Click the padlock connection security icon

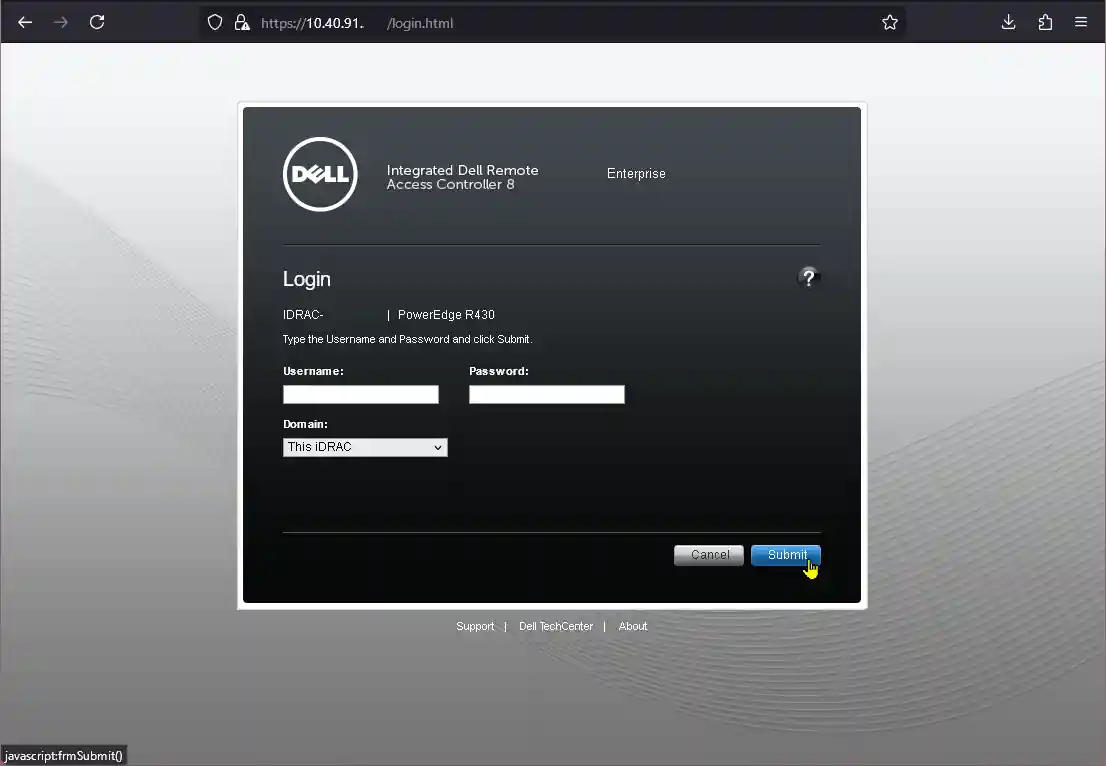[x=242, y=23]
